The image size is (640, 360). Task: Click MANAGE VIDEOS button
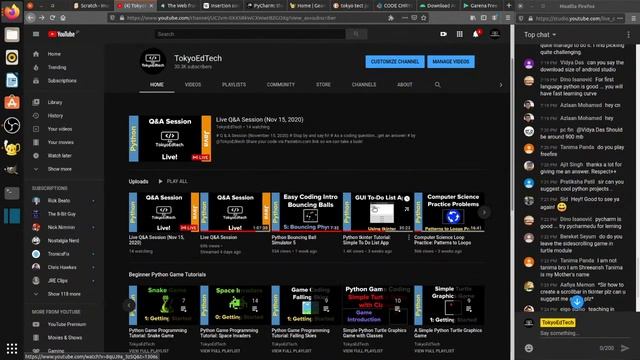coord(451,62)
